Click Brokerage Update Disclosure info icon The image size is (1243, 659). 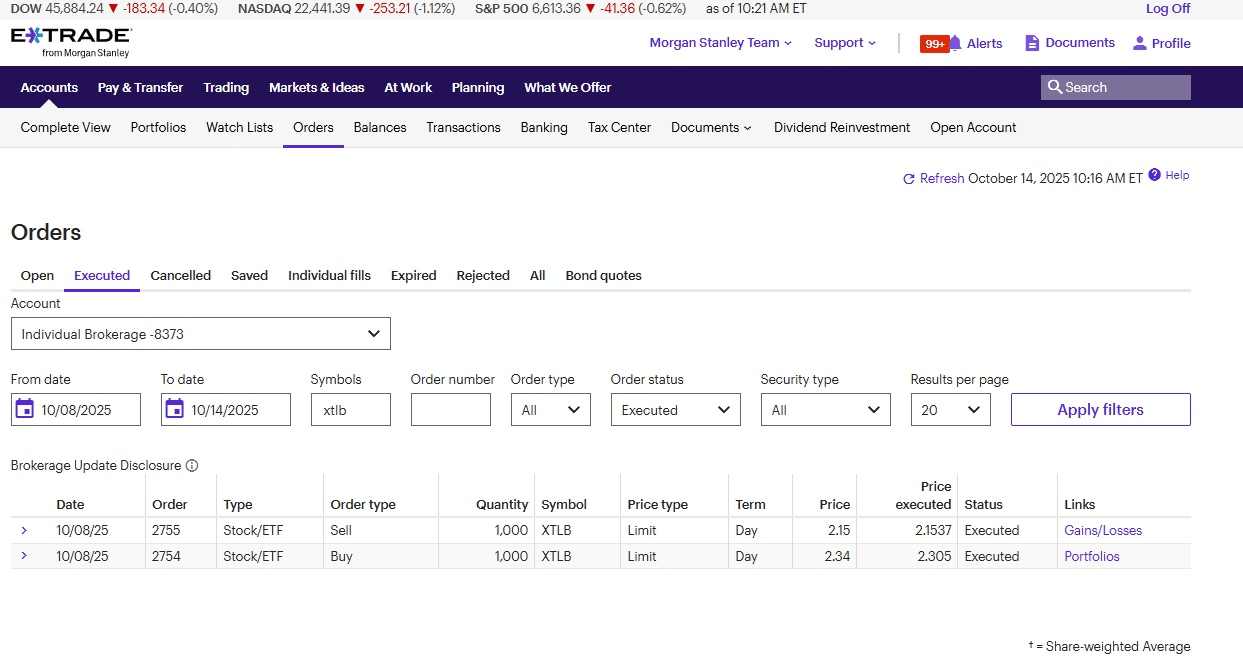[192, 465]
